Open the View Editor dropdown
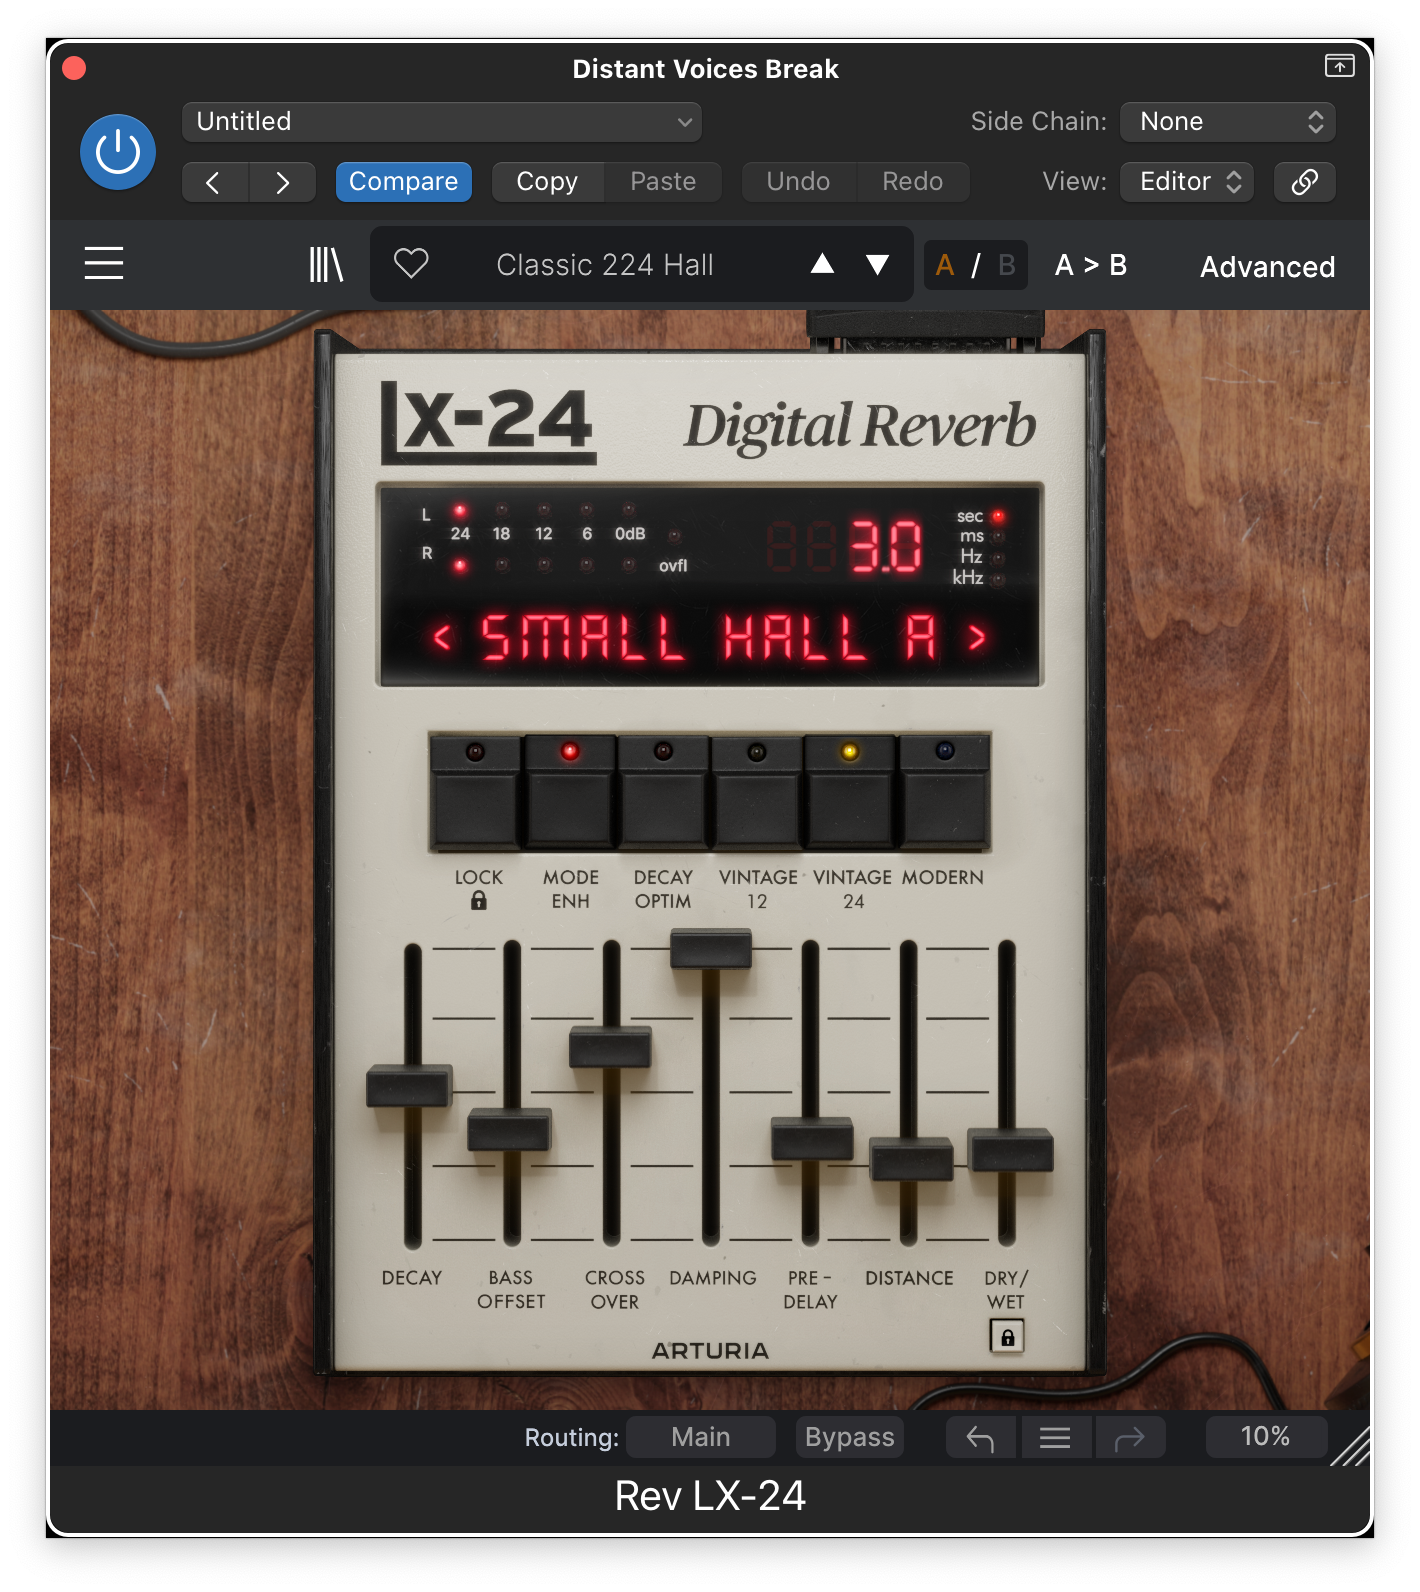The height and width of the screenshot is (1592, 1420). click(x=1187, y=182)
